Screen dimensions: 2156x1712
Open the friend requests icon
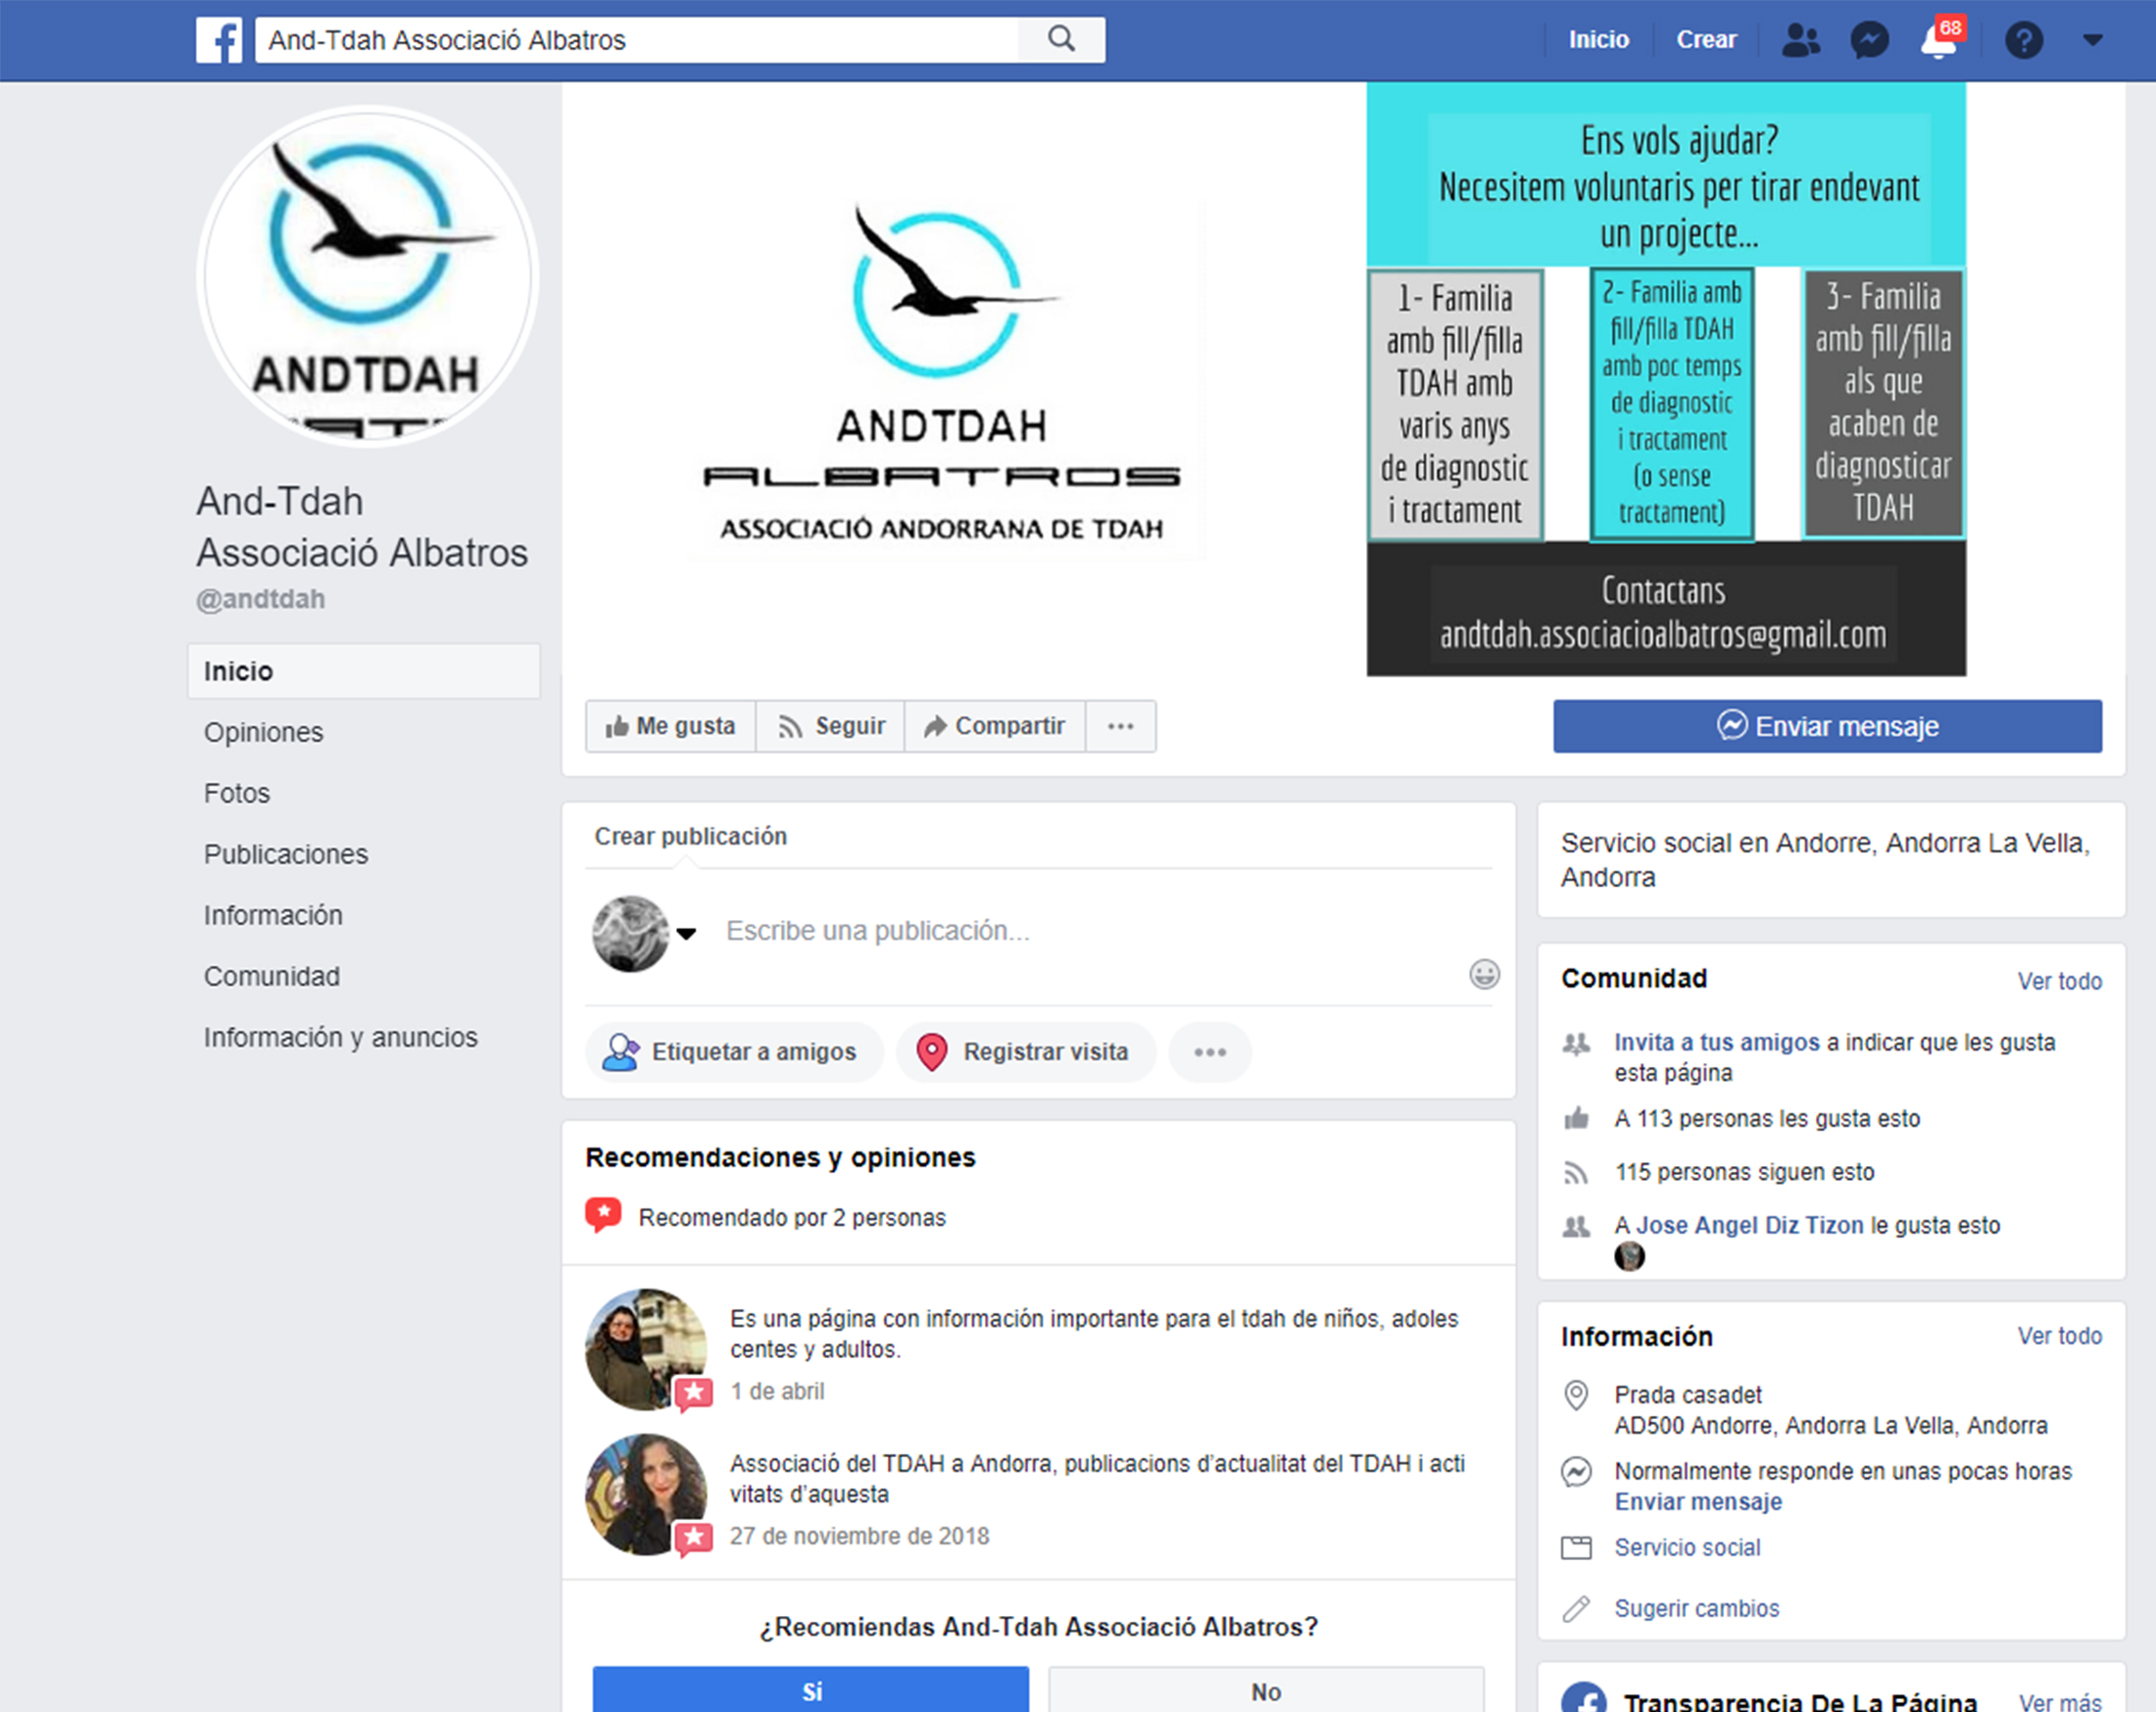pos(1800,40)
